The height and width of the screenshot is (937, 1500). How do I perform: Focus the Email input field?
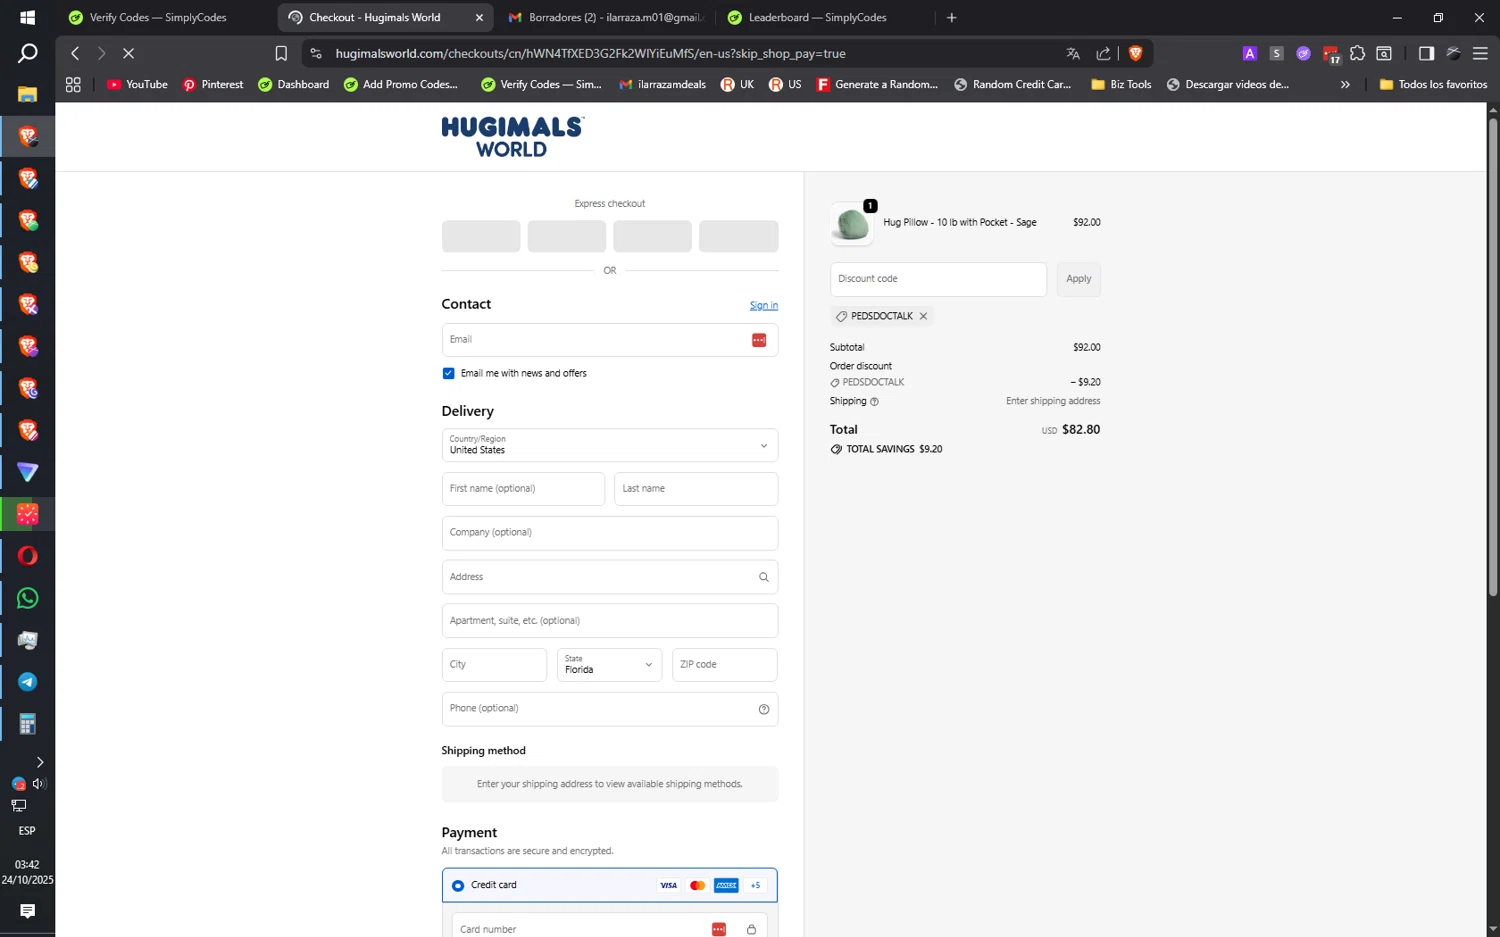(610, 340)
